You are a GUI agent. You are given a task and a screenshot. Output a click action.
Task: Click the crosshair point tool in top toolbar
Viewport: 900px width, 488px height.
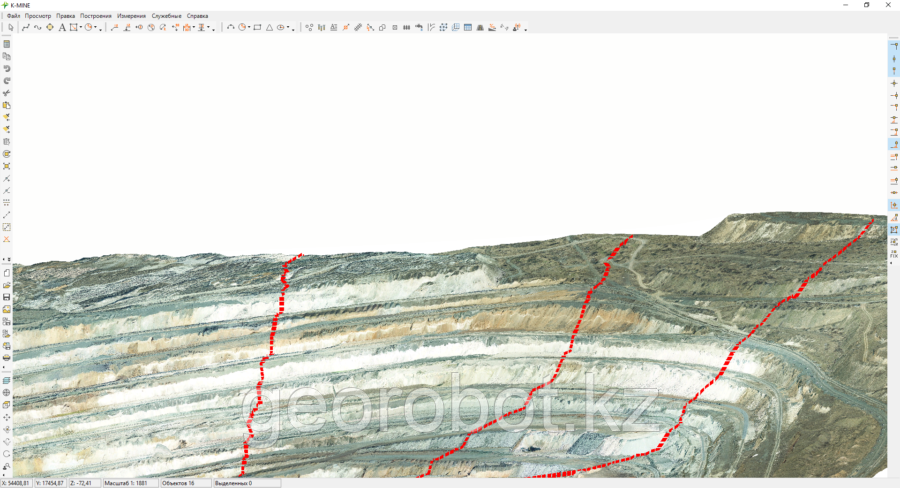(49, 27)
